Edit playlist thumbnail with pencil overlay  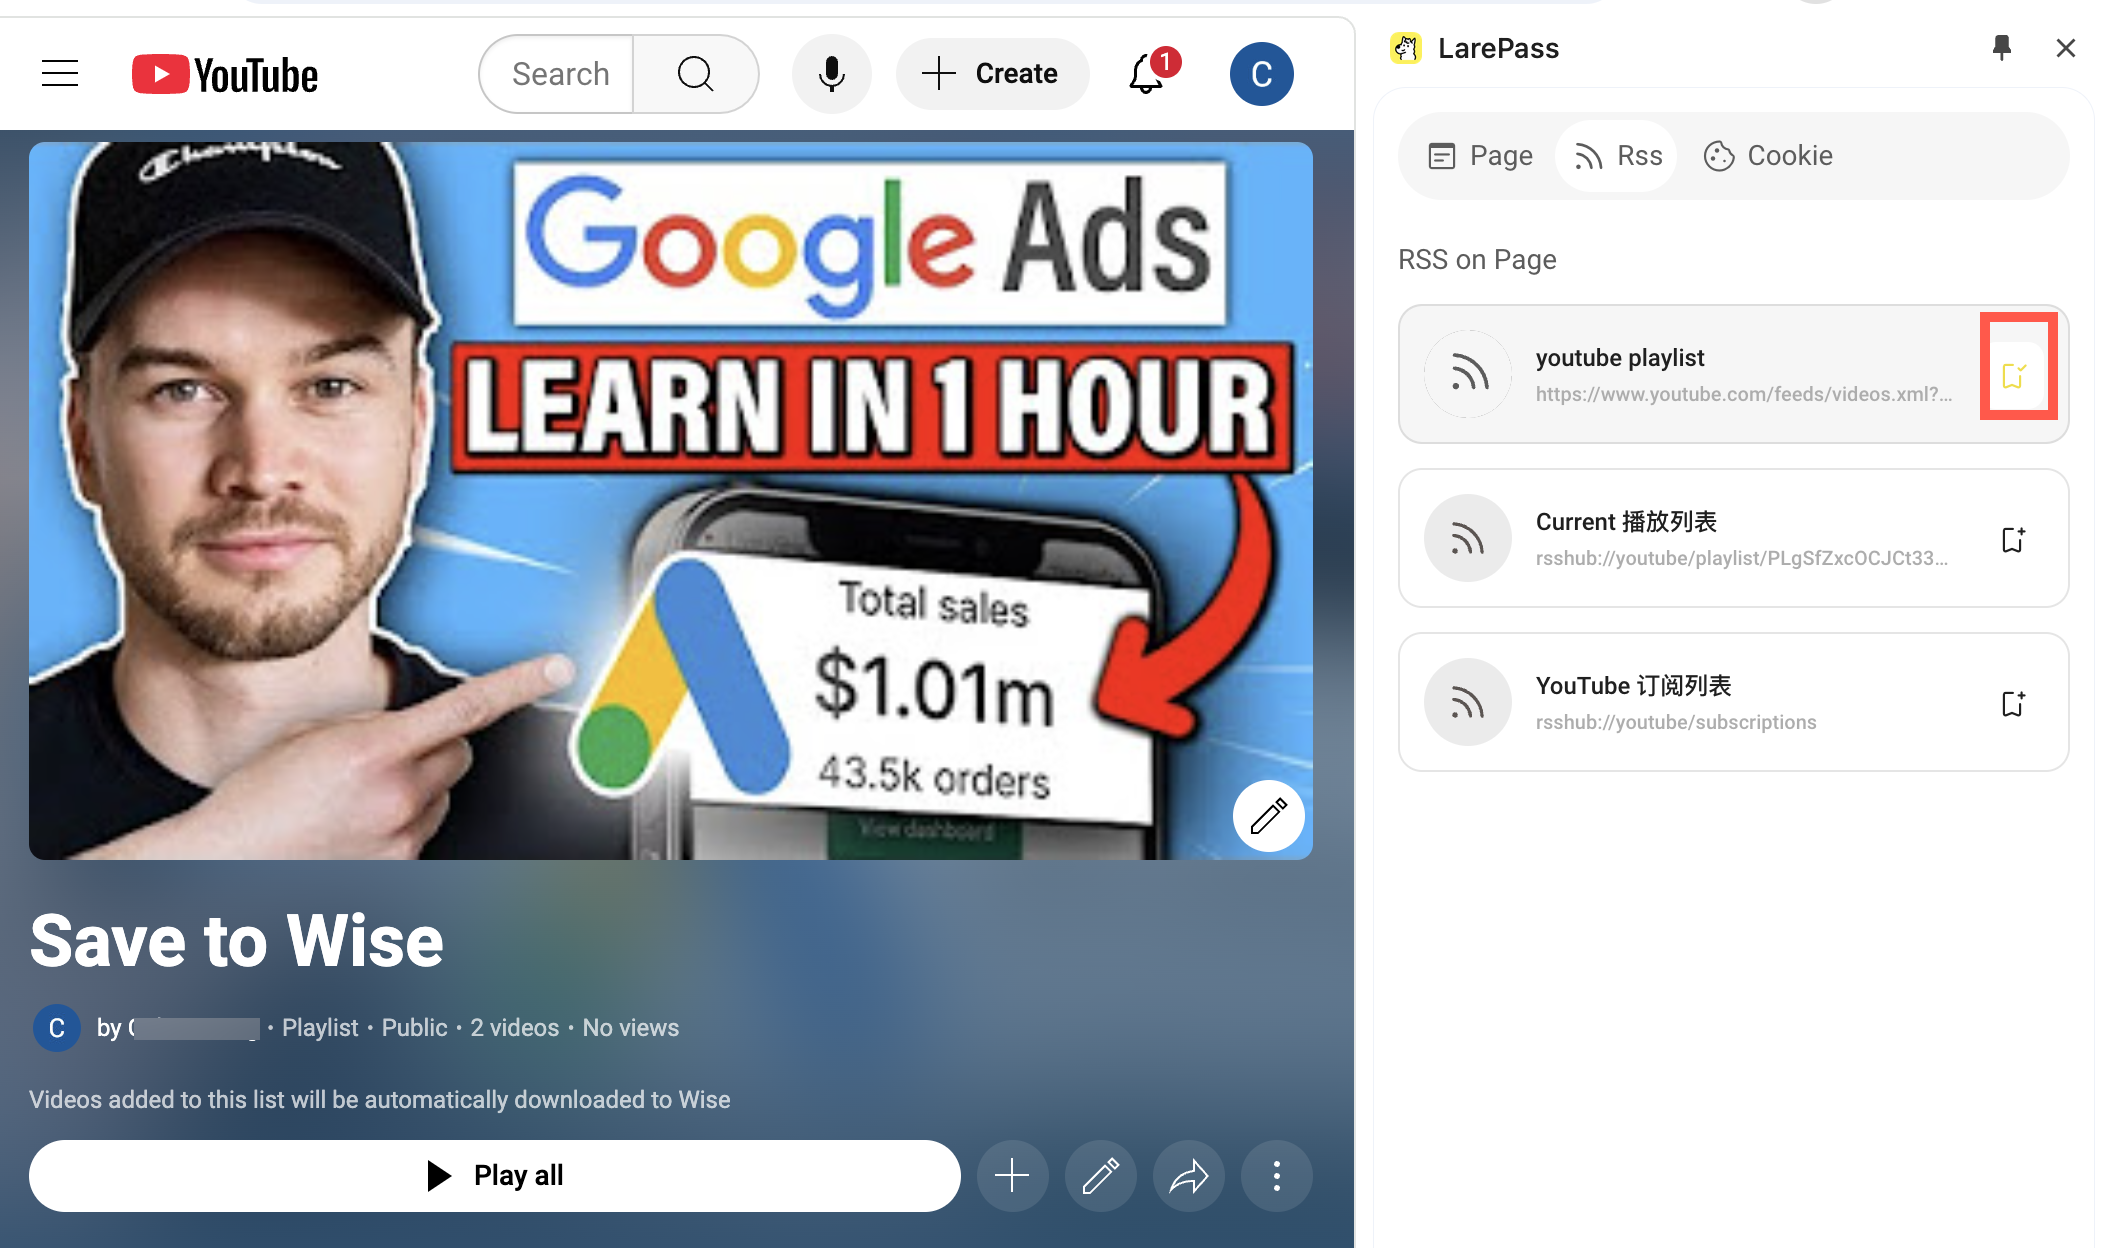pyautogui.click(x=1268, y=816)
